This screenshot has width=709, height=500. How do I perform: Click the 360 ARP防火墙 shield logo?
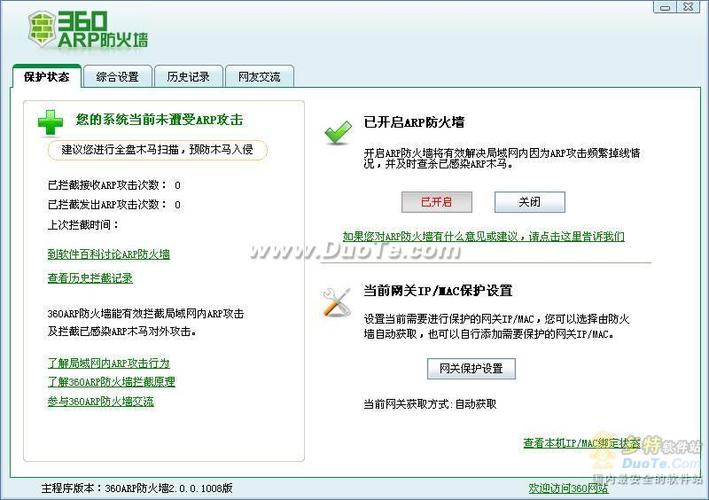click(42, 29)
